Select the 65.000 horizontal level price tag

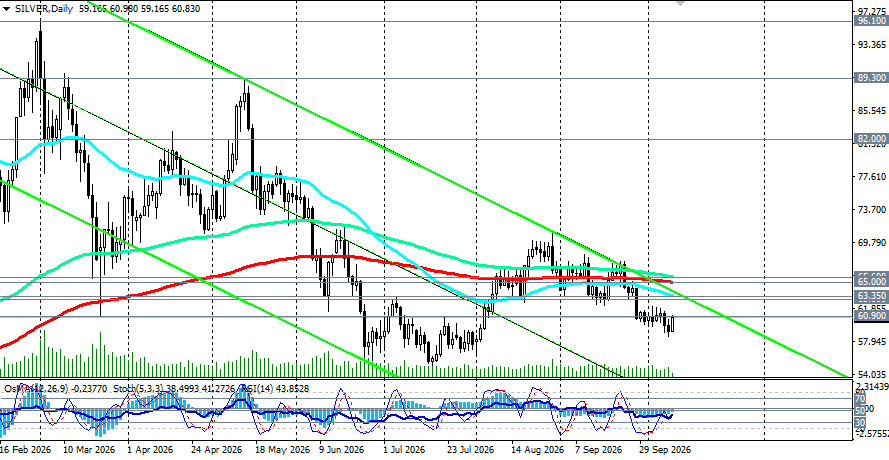(871, 281)
